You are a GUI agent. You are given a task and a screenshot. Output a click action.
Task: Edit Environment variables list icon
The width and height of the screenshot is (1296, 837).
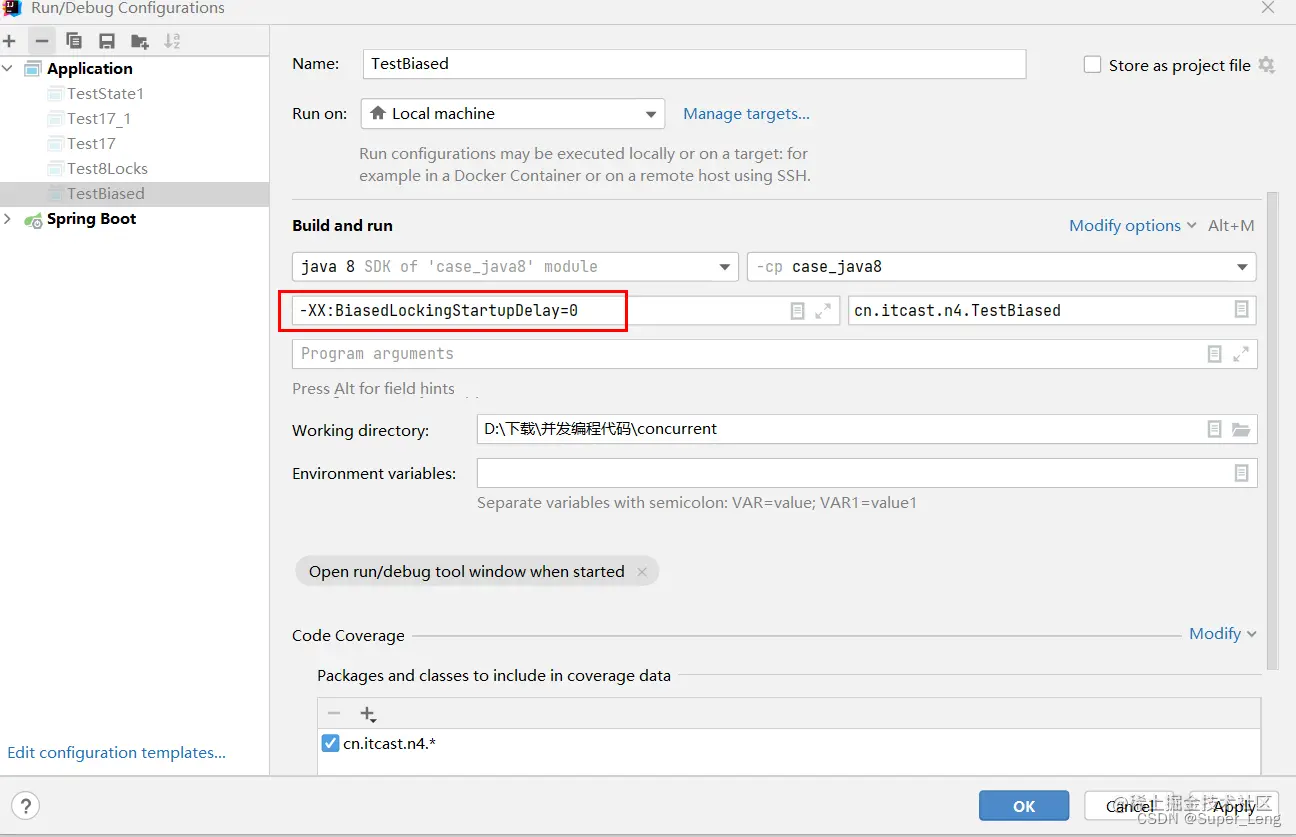click(x=1241, y=473)
